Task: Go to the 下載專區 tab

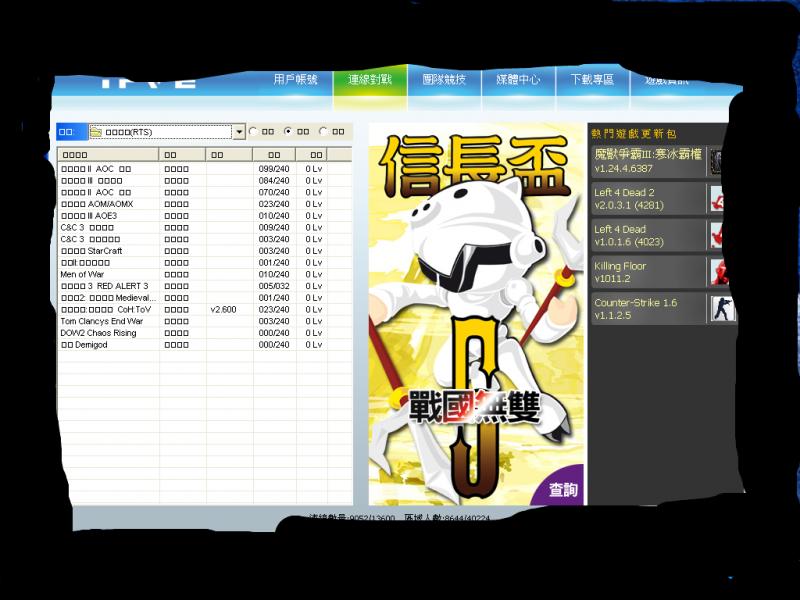Action: click(x=593, y=80)
